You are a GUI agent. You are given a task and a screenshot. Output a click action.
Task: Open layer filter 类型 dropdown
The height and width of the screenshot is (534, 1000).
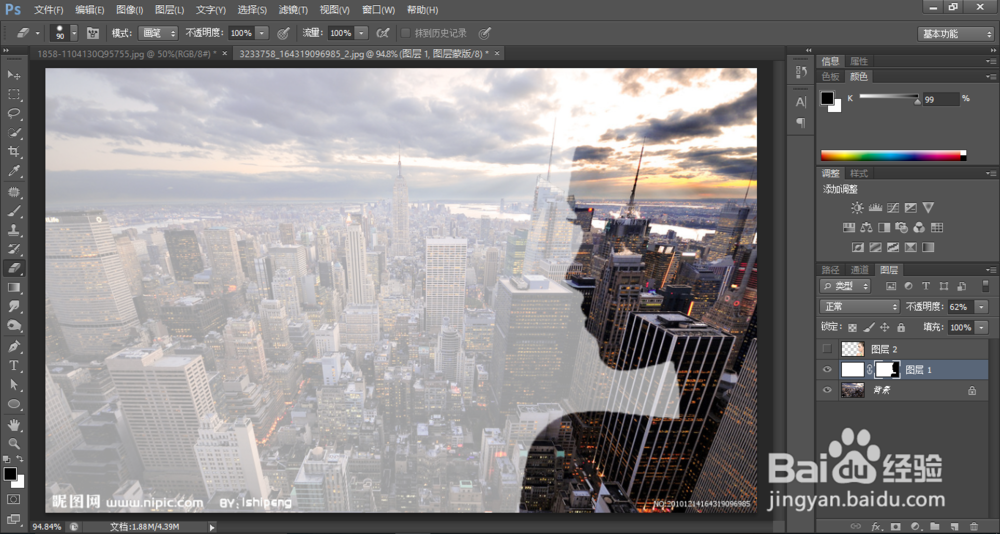[x=845, y=286]
